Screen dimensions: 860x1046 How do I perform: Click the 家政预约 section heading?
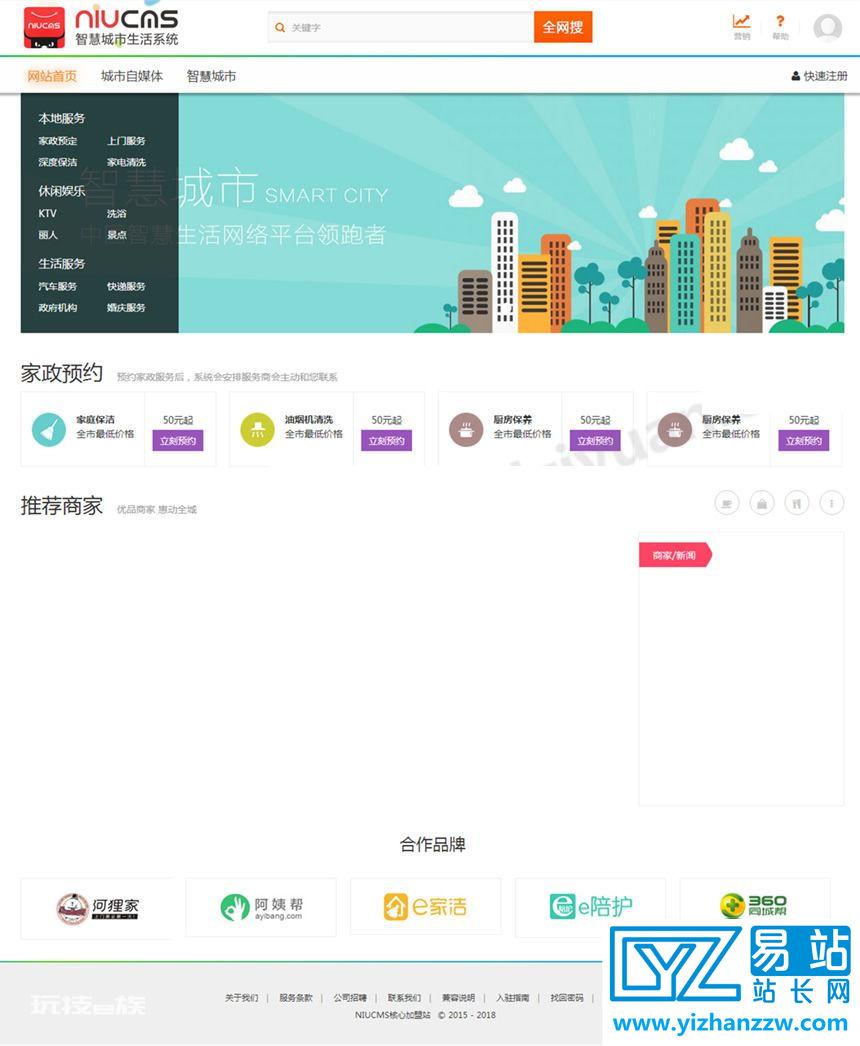coord(61,373)
